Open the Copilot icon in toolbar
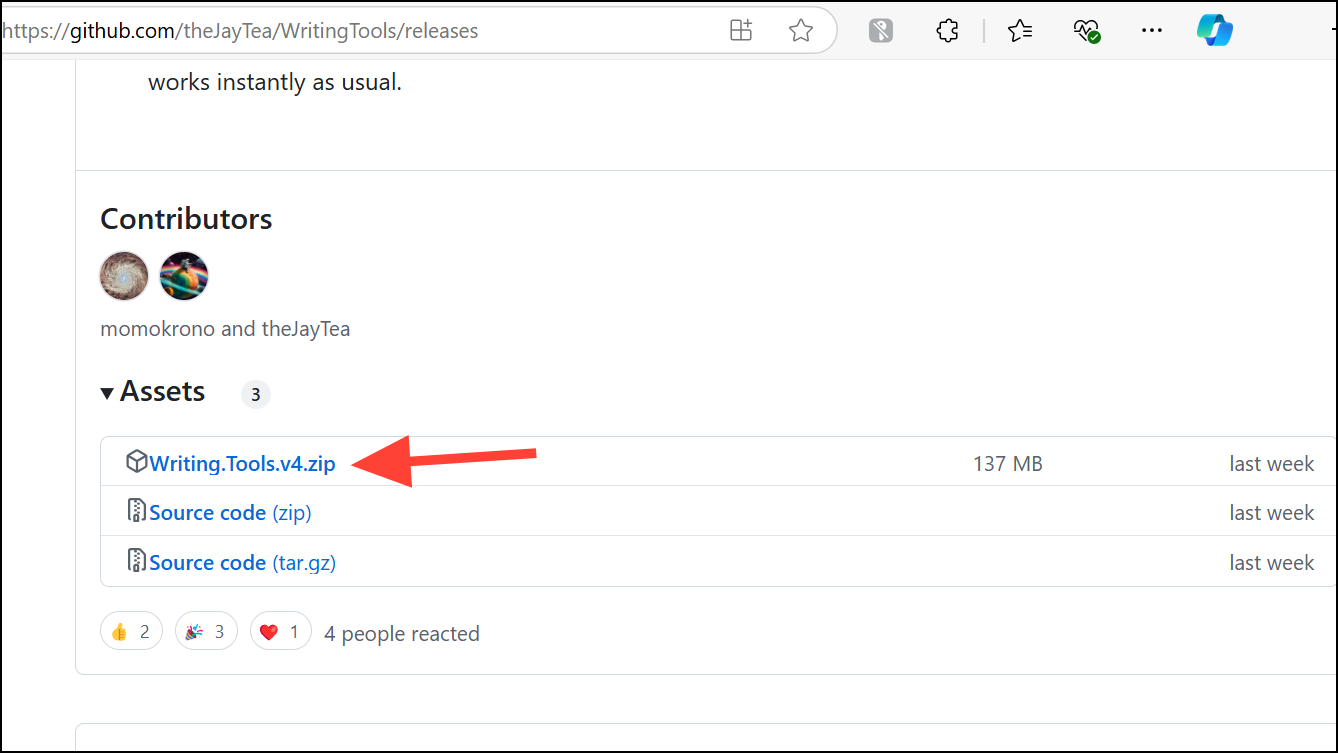Image resolution: width=1338 pixels, height=753 pixels. (1215, 31)
